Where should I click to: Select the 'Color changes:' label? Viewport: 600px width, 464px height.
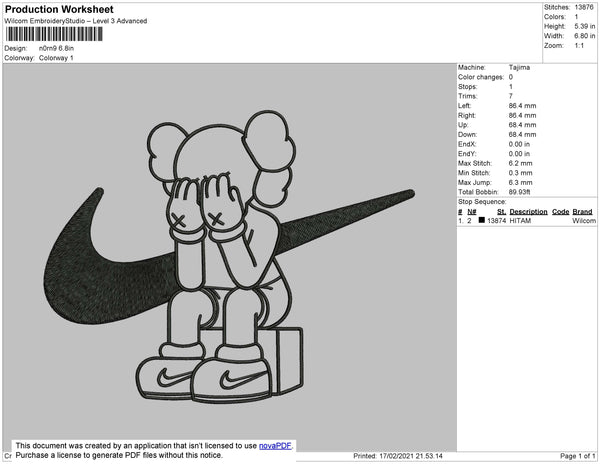[481, 77]
